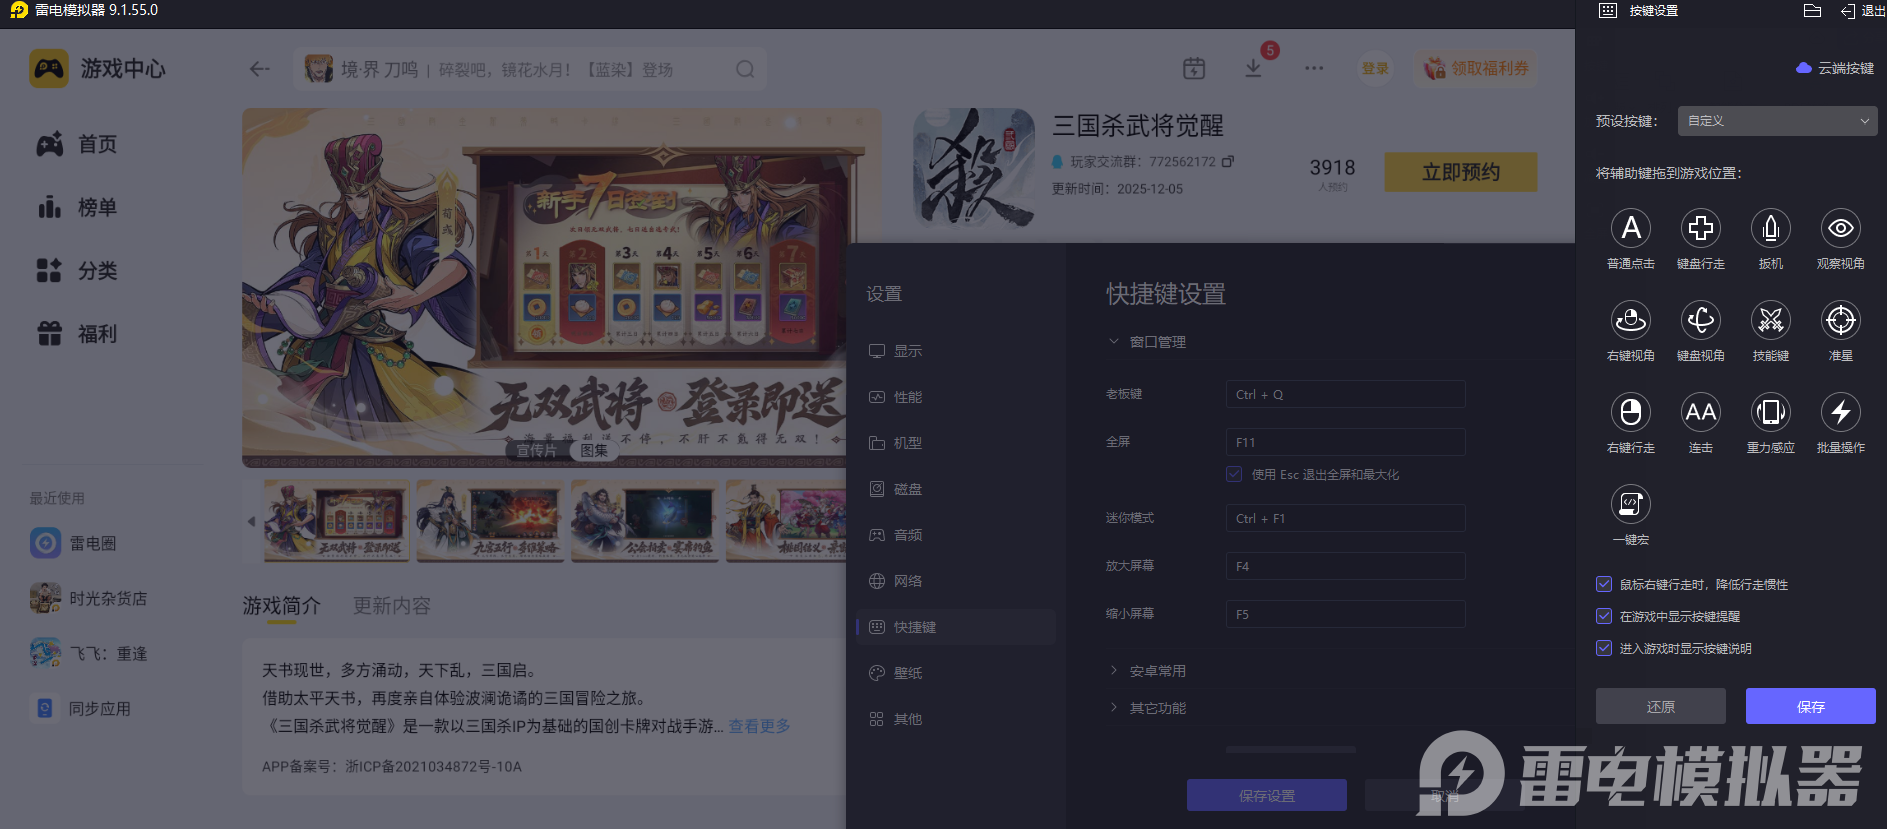Open 磁盘 settings category
Viewport: 1887px width, 829px height.
(956, 489)
